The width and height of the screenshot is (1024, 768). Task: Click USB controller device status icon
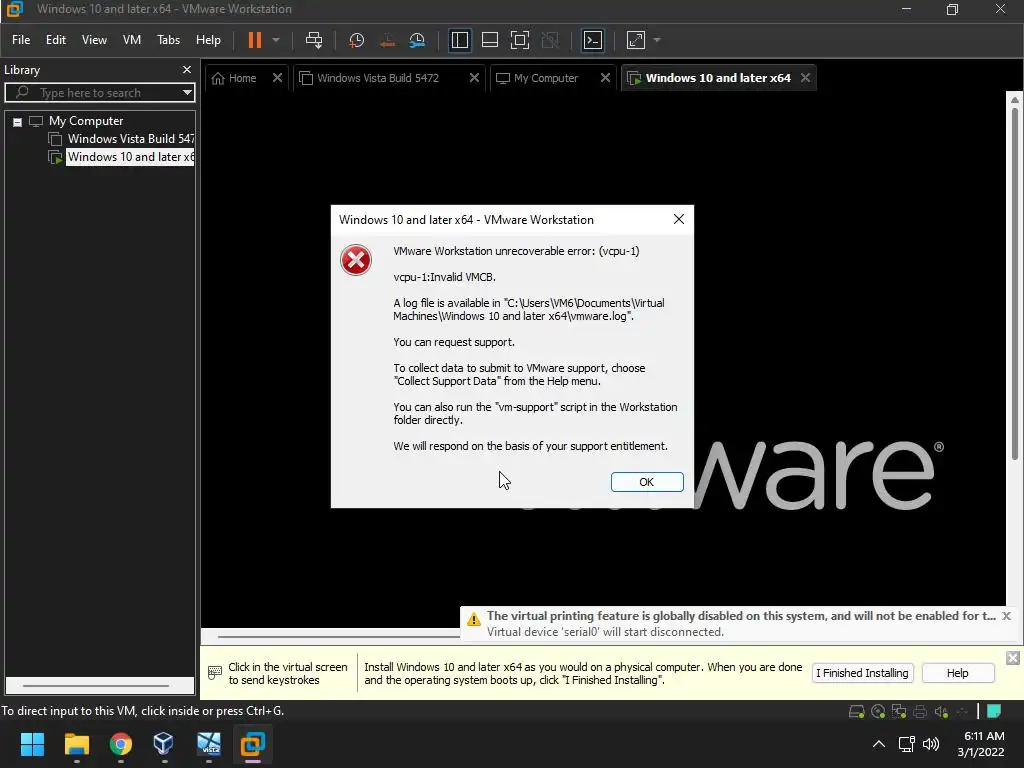pyautogui.click(x=962, y=711)
